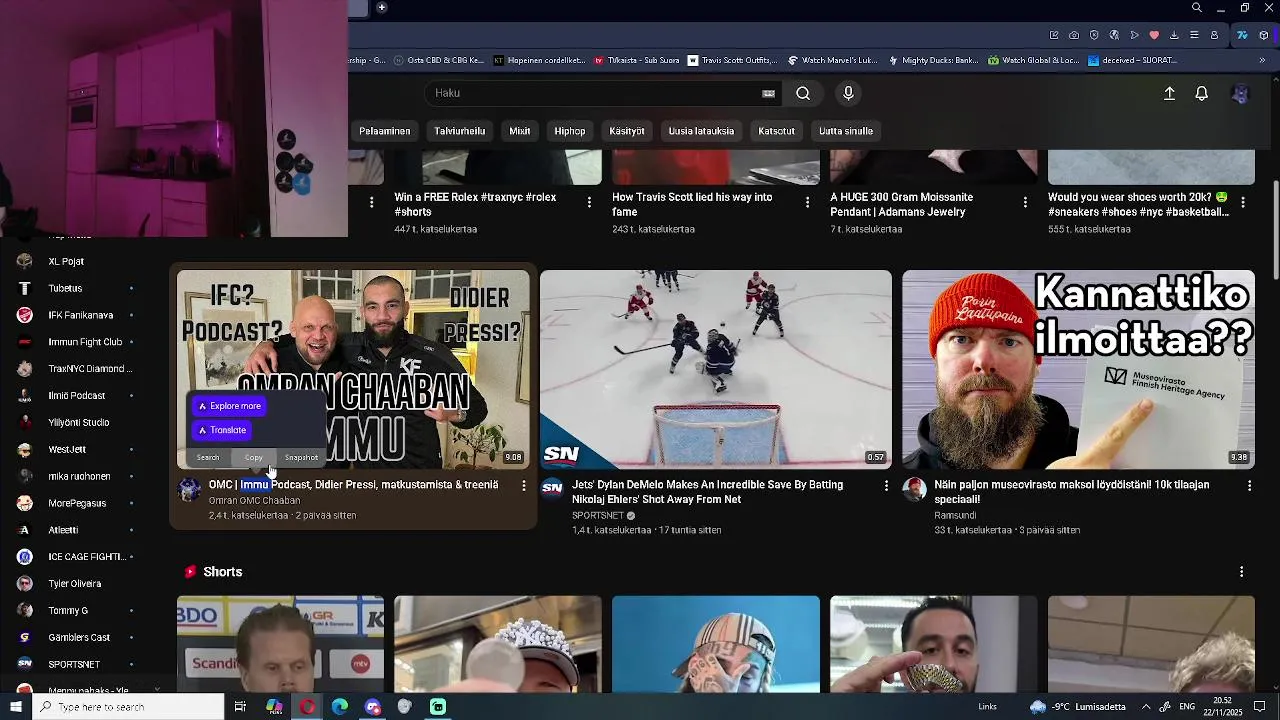Select the Uusia latauksia filter chip
The image size is (1280, 720).
pyautogui.click(x=701, y=131)
